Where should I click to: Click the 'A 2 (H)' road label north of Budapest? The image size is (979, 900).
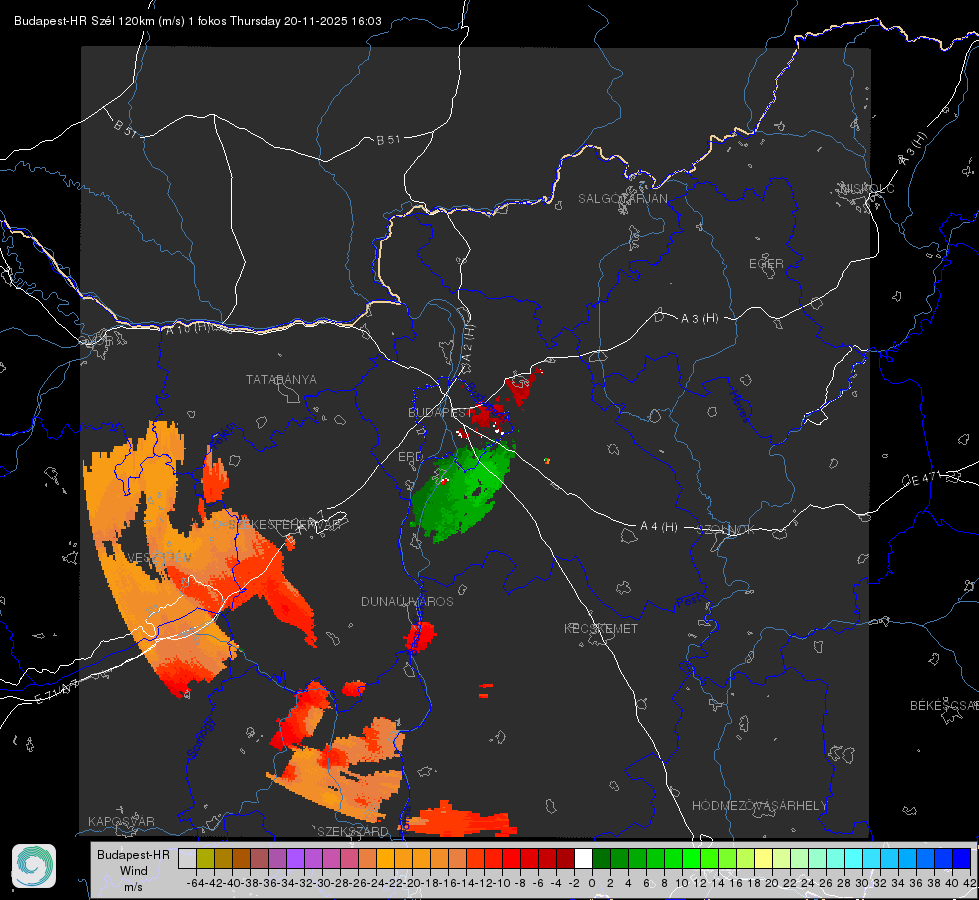[x=468, y=343]
